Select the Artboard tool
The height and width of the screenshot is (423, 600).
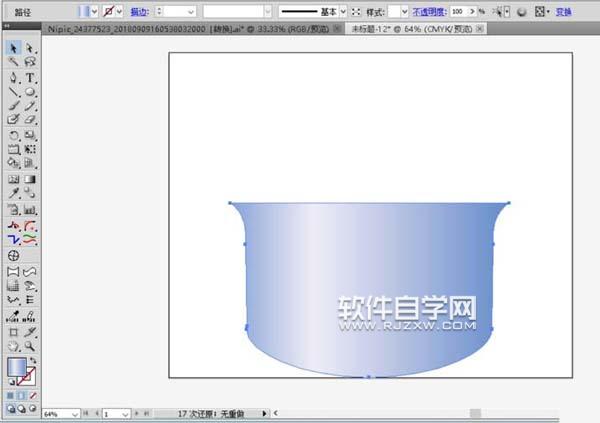[x=13, y=332]
